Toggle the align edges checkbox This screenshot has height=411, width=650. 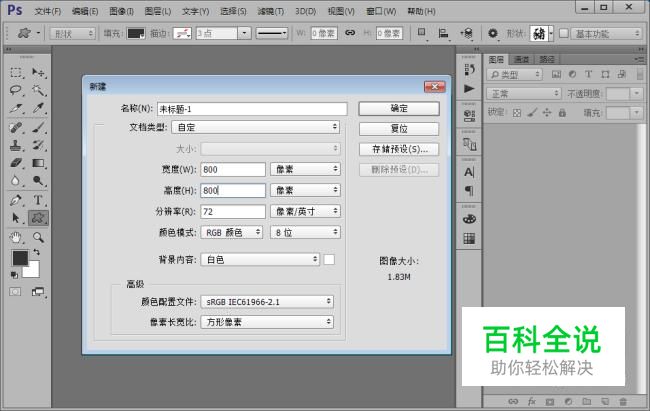[x=563, y=33]
